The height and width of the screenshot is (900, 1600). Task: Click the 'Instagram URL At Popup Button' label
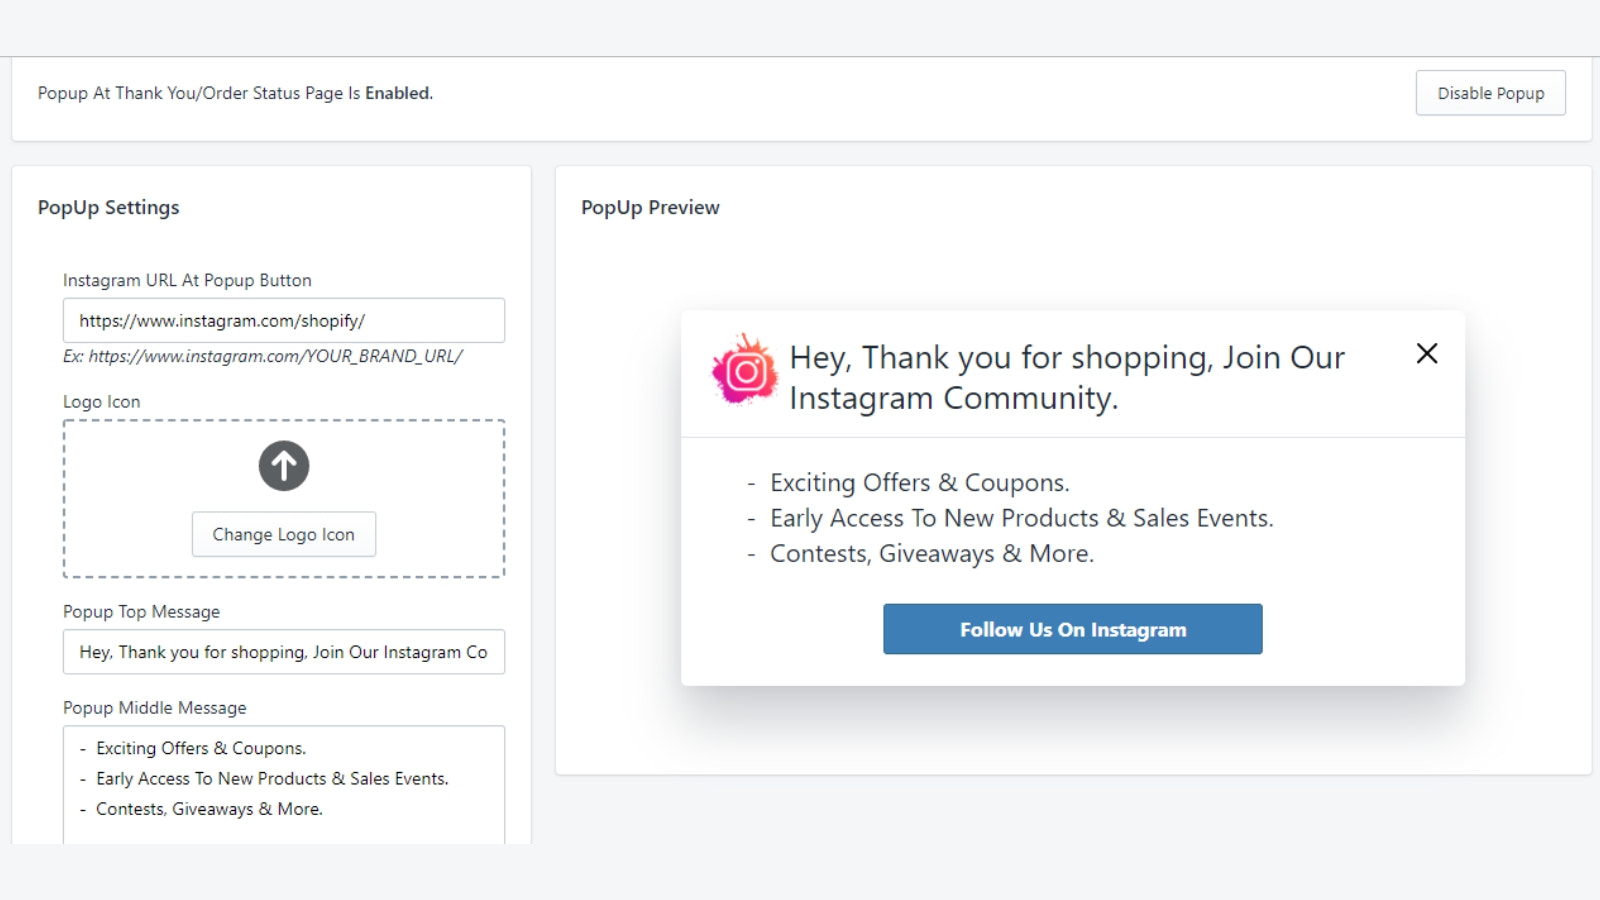click(187, 280)
